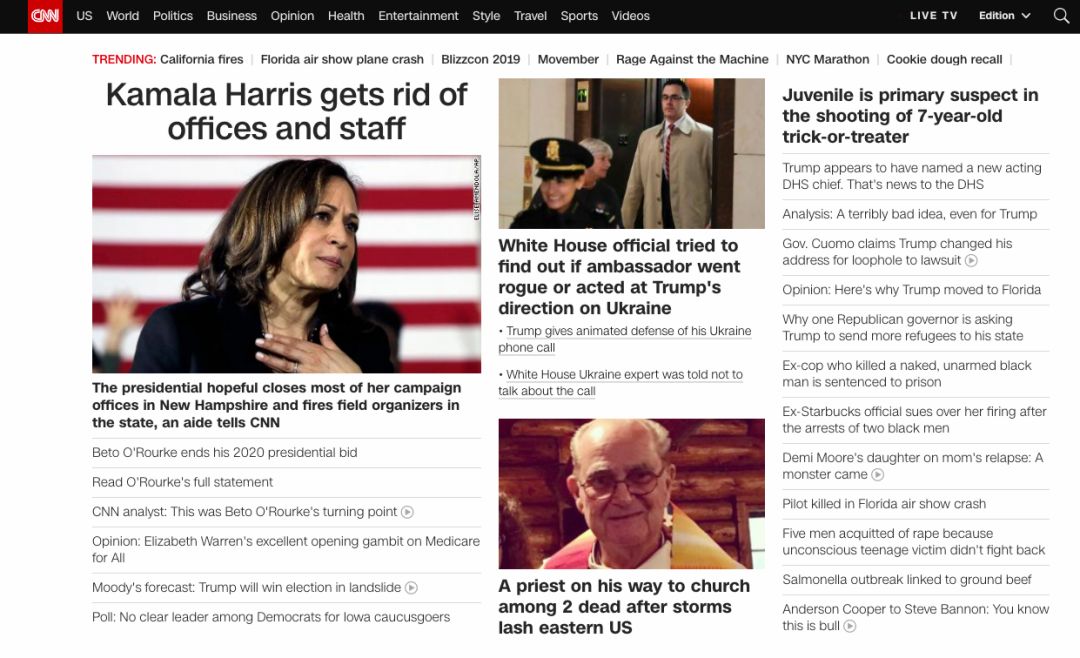Image resolution: width=1080 pixels, height=658 pixels.
Task: Open priest among 2 dead after storms headline
Action: [x=624, y=606]
